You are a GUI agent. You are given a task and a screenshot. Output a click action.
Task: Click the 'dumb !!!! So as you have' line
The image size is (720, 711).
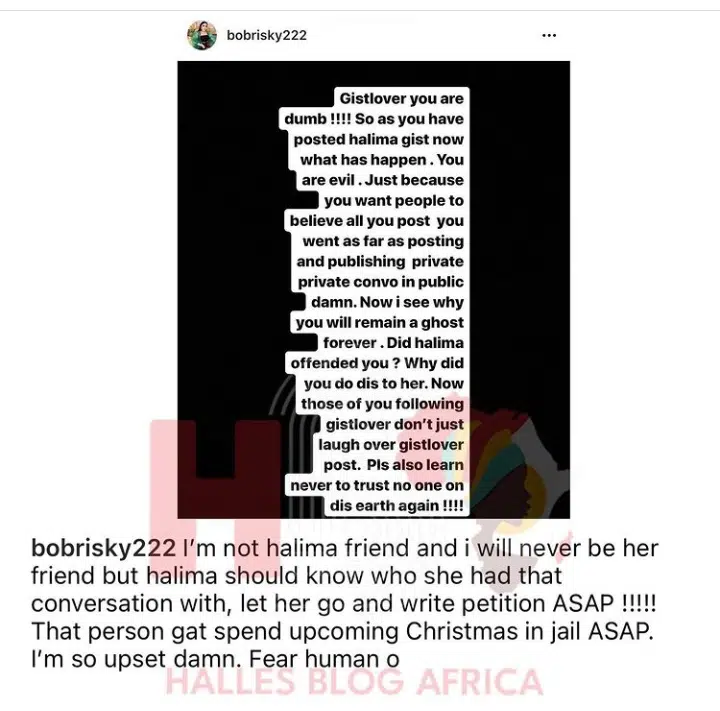[374, 119]
